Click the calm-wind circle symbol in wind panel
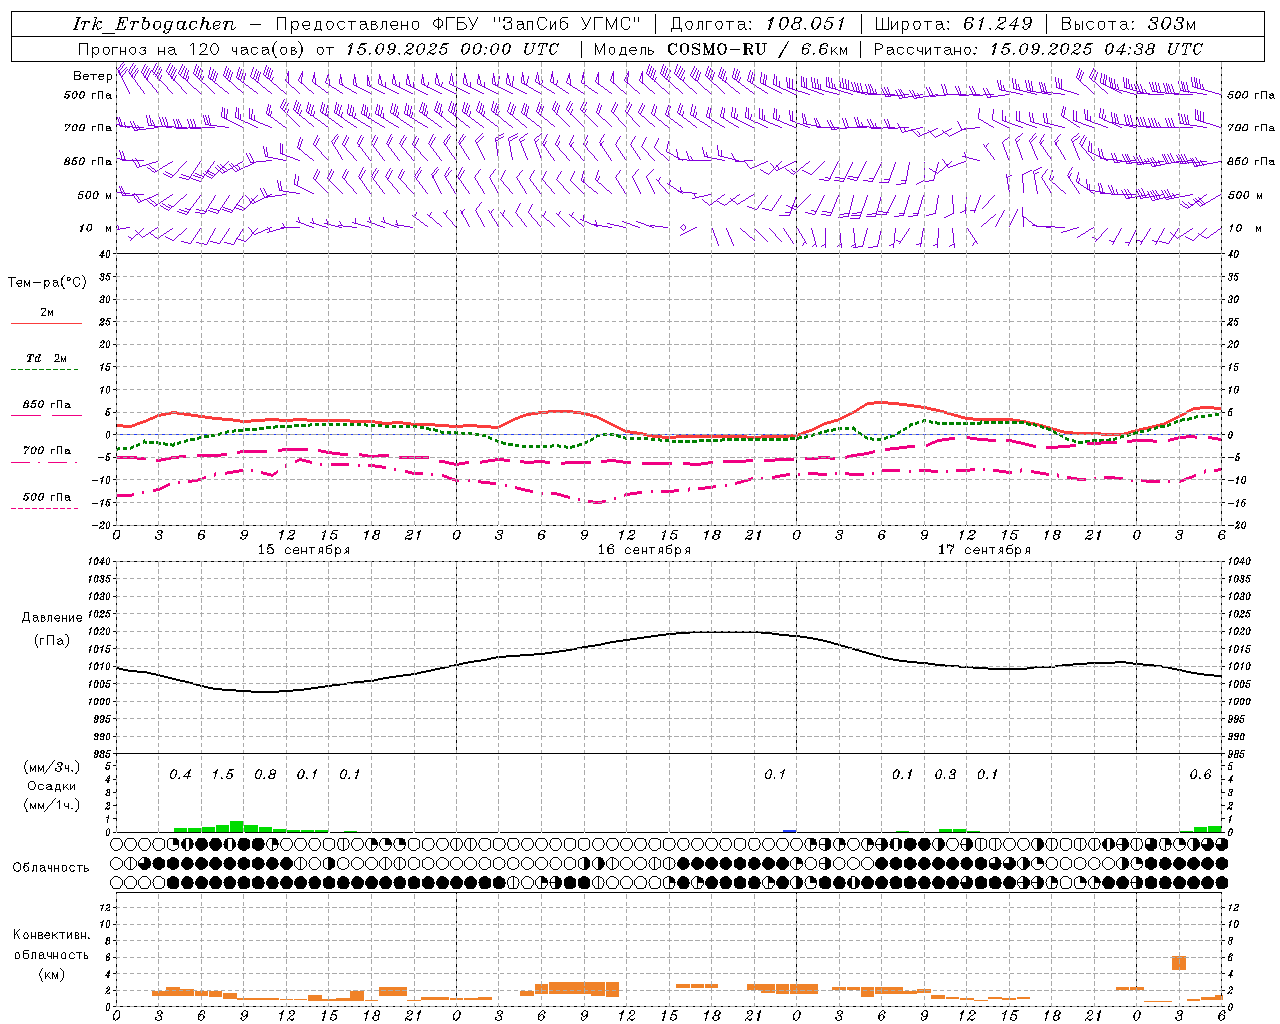1280x1024 pixels. coord(683,228)
